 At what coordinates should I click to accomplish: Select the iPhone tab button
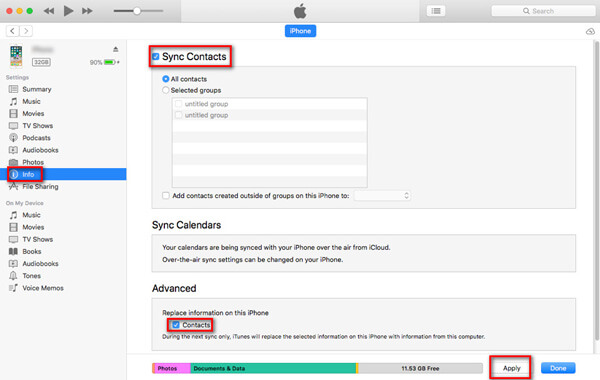300,31
